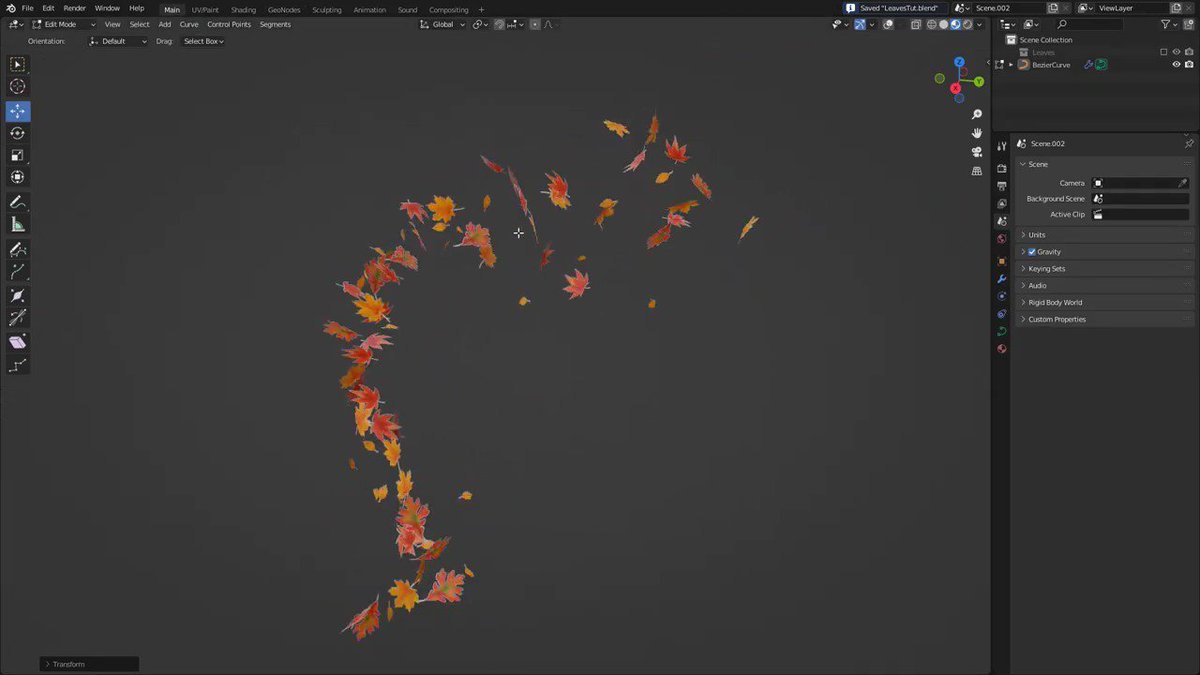This screenshot has width=1200, height=675.
Task: Expand the Units section
Action: [x=1037, y=234]
